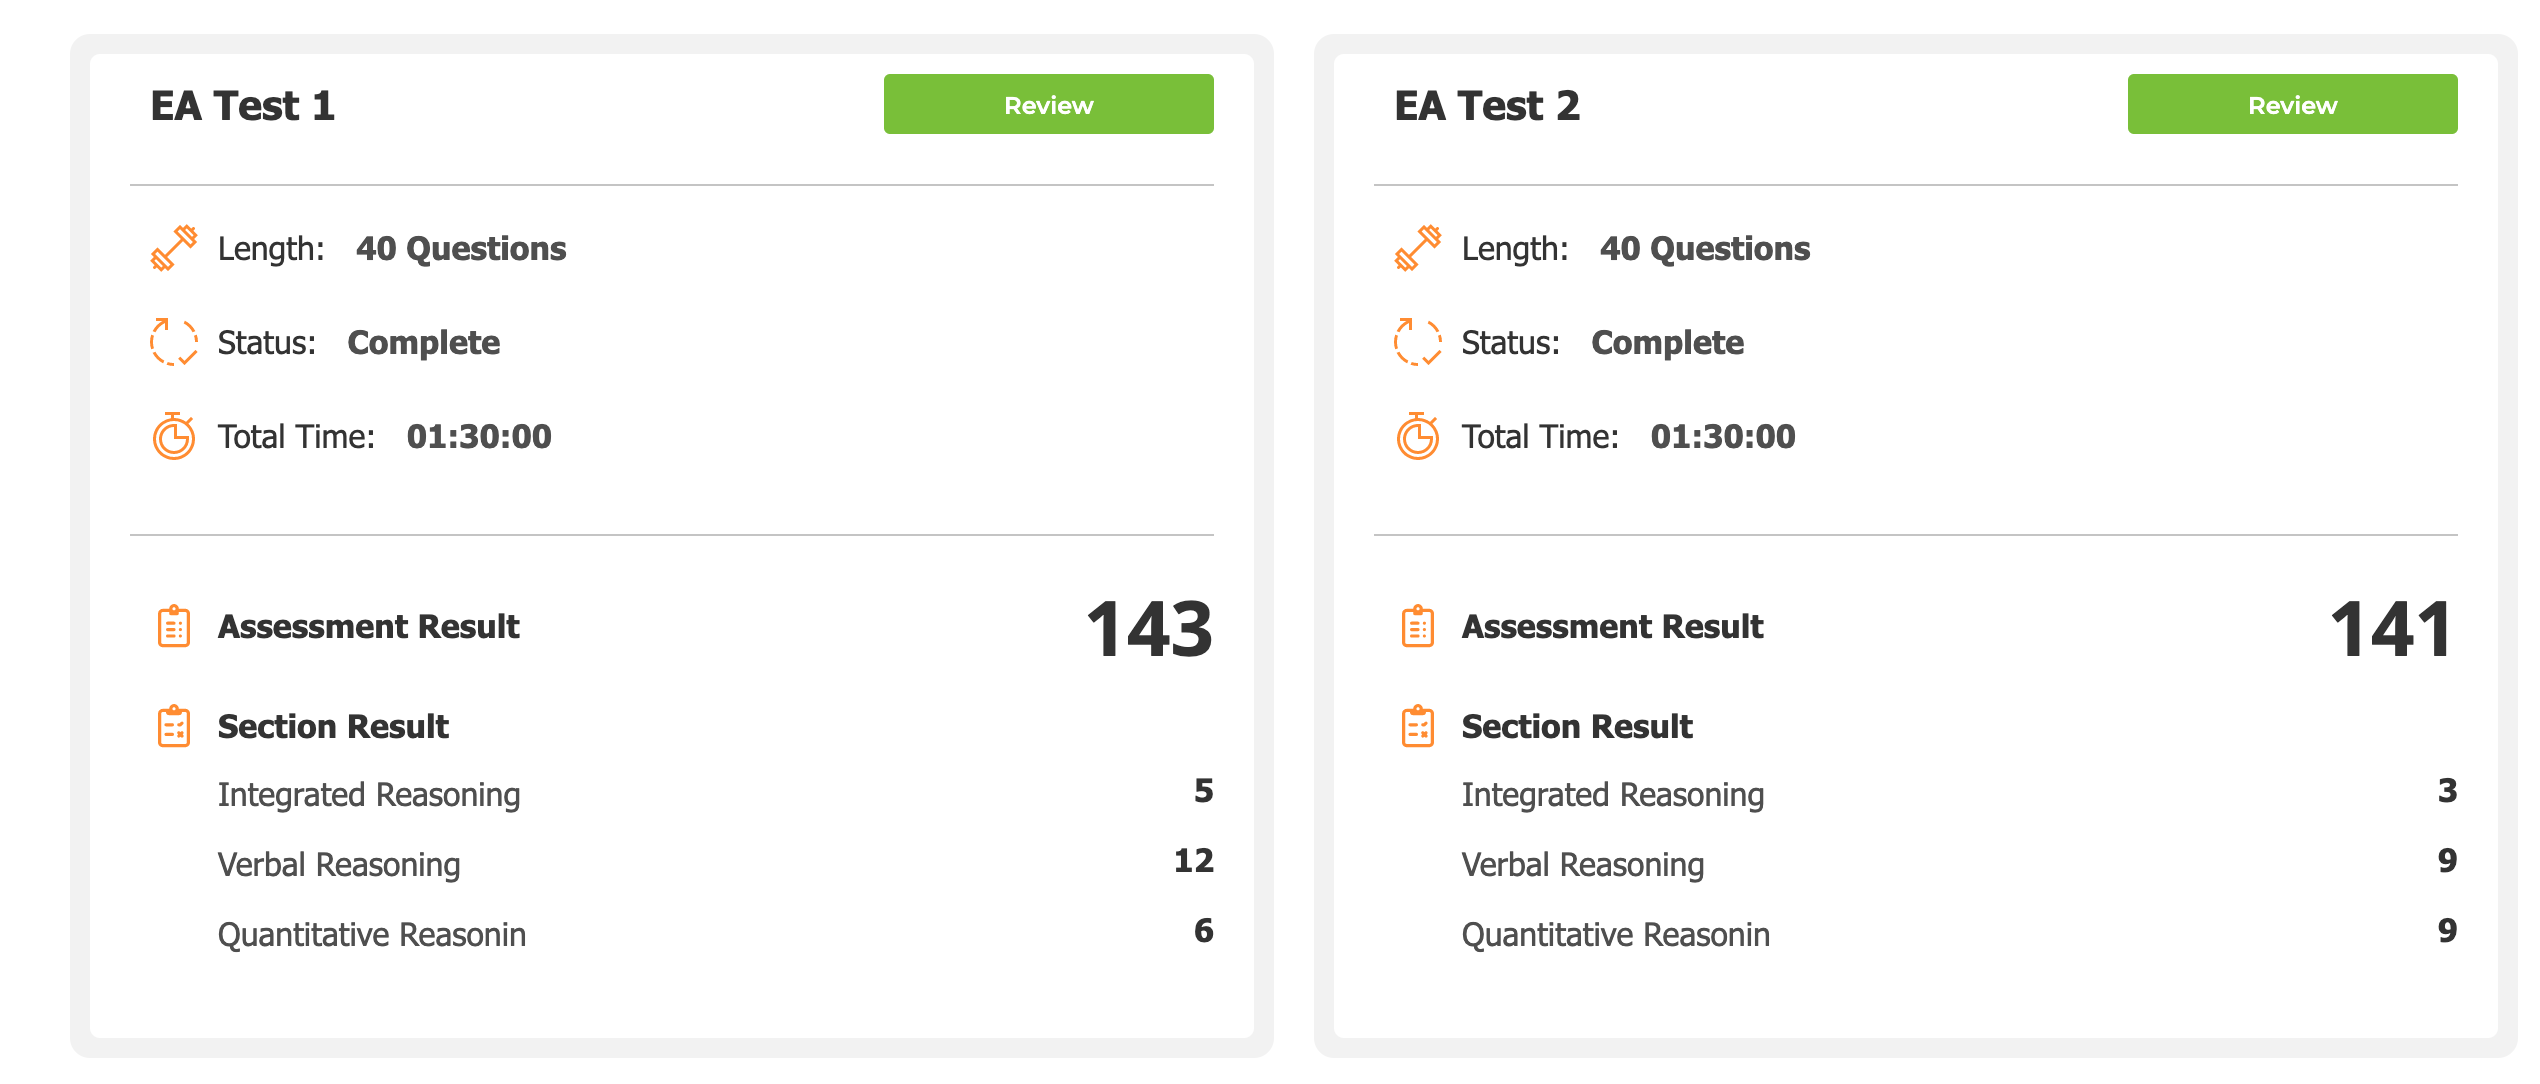Click Integrated Reasoning label in EA Test 1
Viewport: 2540px width, 1084px height.
pos(369,795)
